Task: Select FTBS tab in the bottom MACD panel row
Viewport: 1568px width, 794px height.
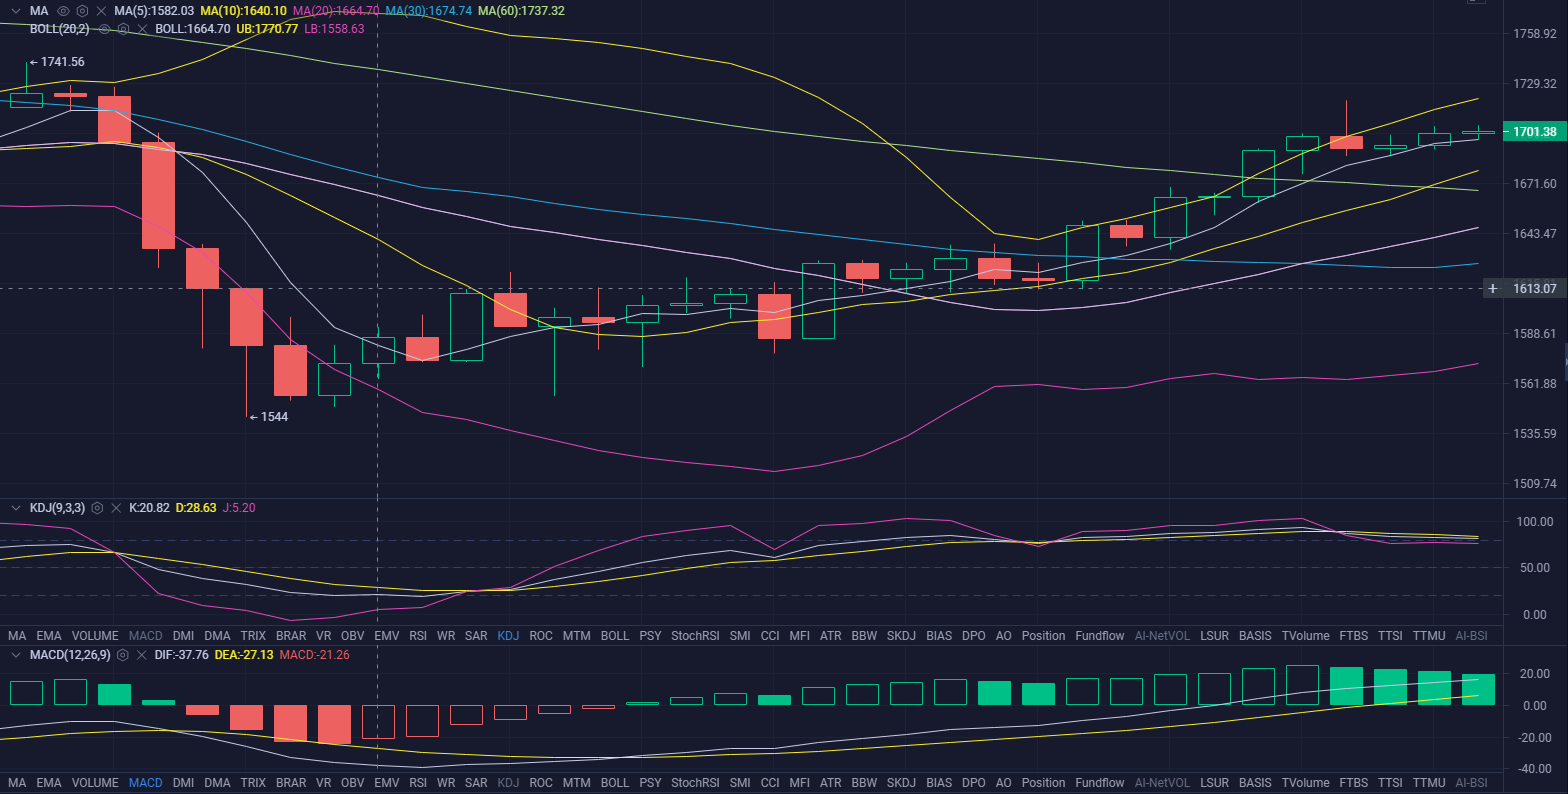Action: 1353,783
